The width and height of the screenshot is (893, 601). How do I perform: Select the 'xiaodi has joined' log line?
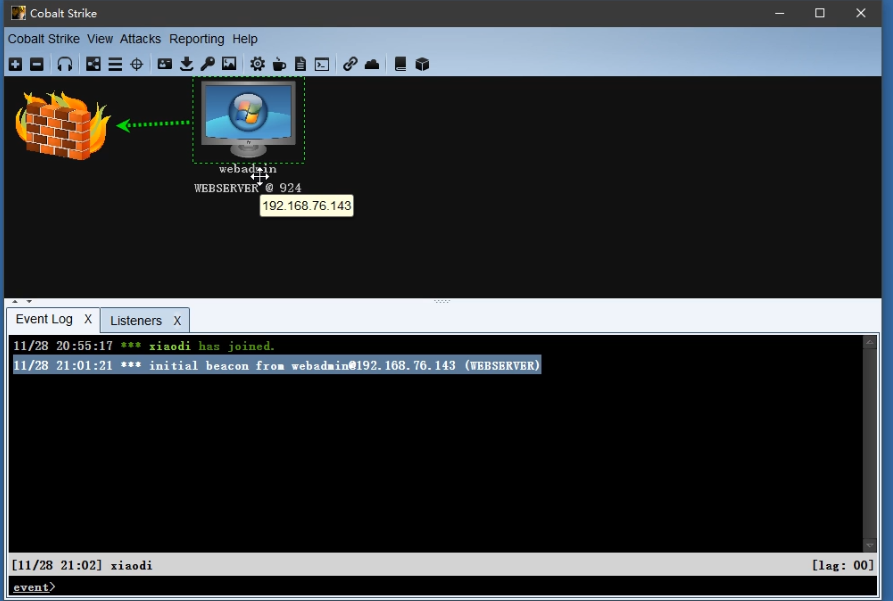click(144, 346)
